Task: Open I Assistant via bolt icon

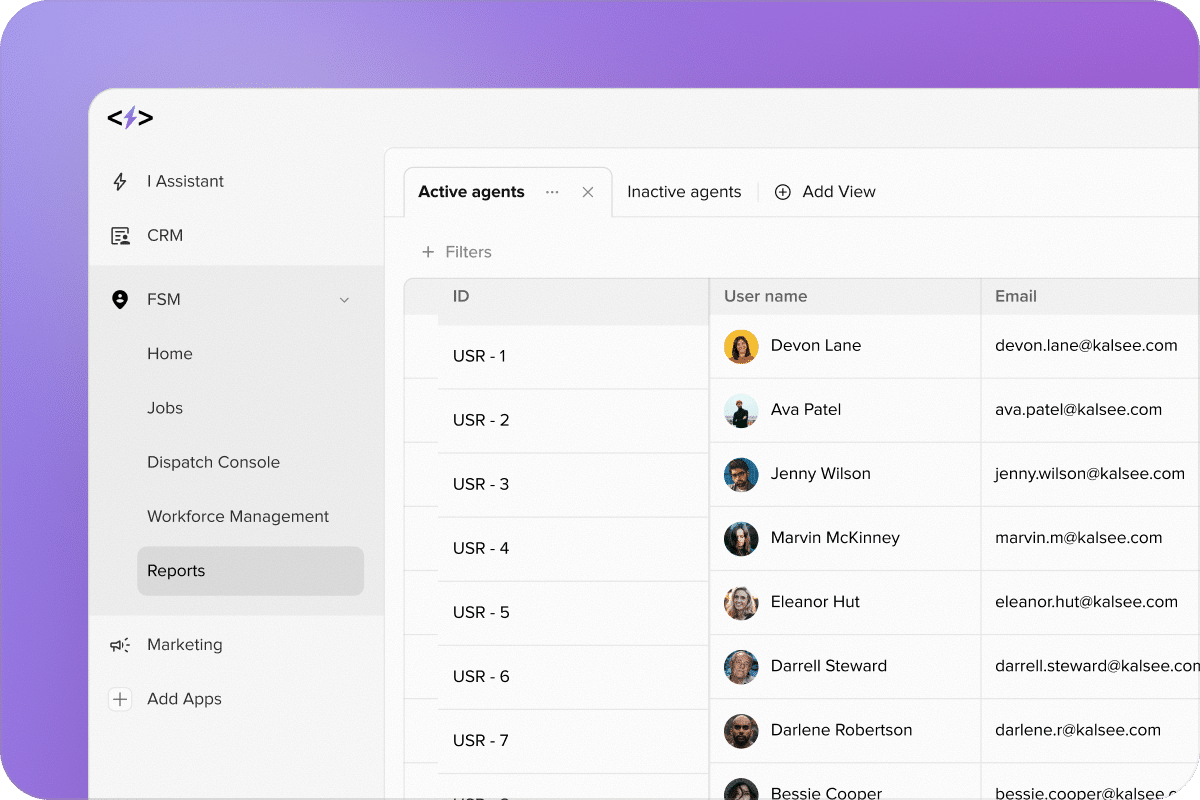Action: coord(120,182)
